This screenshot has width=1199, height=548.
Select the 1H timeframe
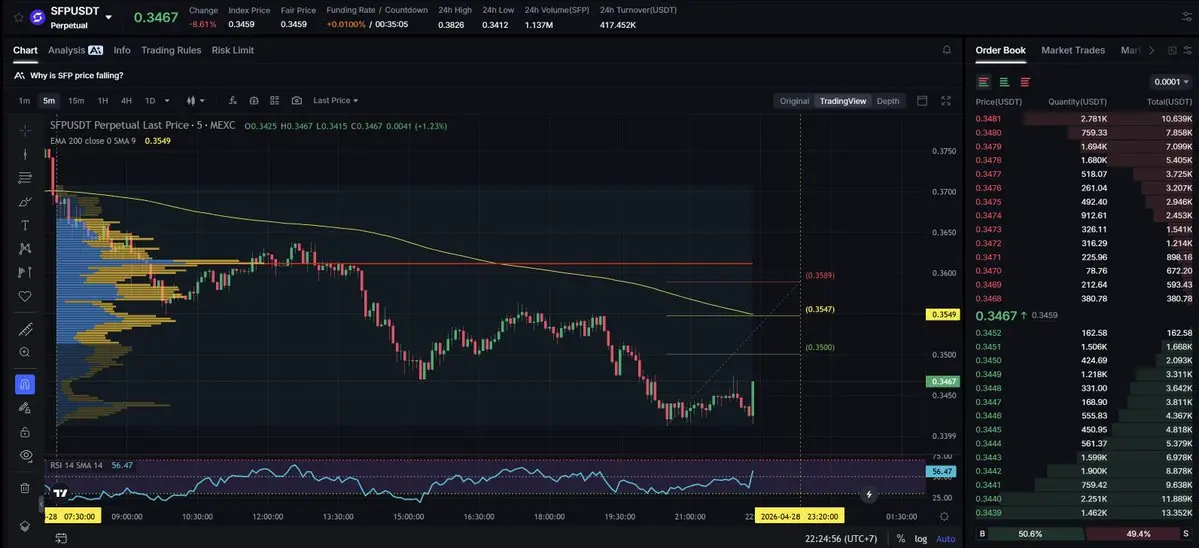tap(102, 100)
